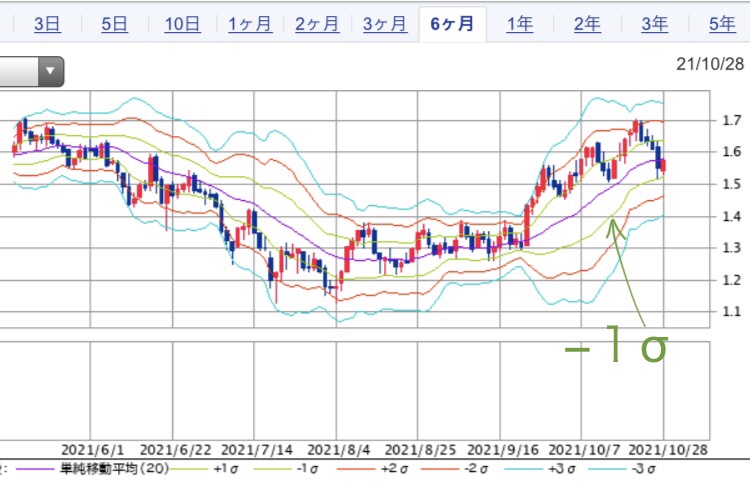
Task: Click the 2021/8/4 date axis label
Action: (339, 450)
